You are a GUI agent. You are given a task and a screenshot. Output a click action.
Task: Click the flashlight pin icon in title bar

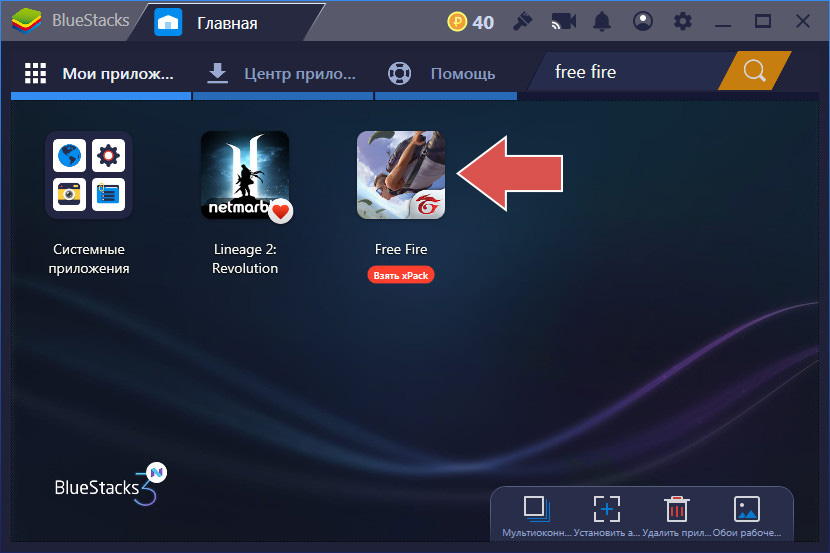click(x=522, y=22)
